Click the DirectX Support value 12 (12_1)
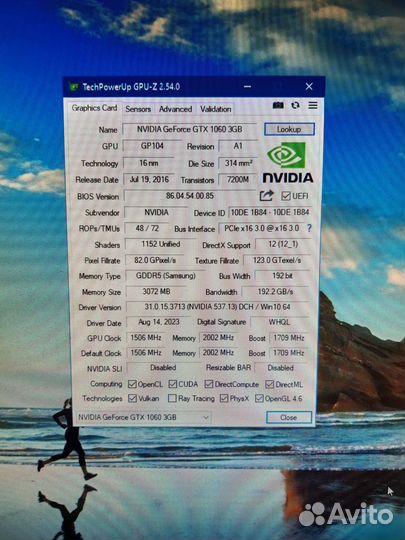 click(x=283, y=244)
